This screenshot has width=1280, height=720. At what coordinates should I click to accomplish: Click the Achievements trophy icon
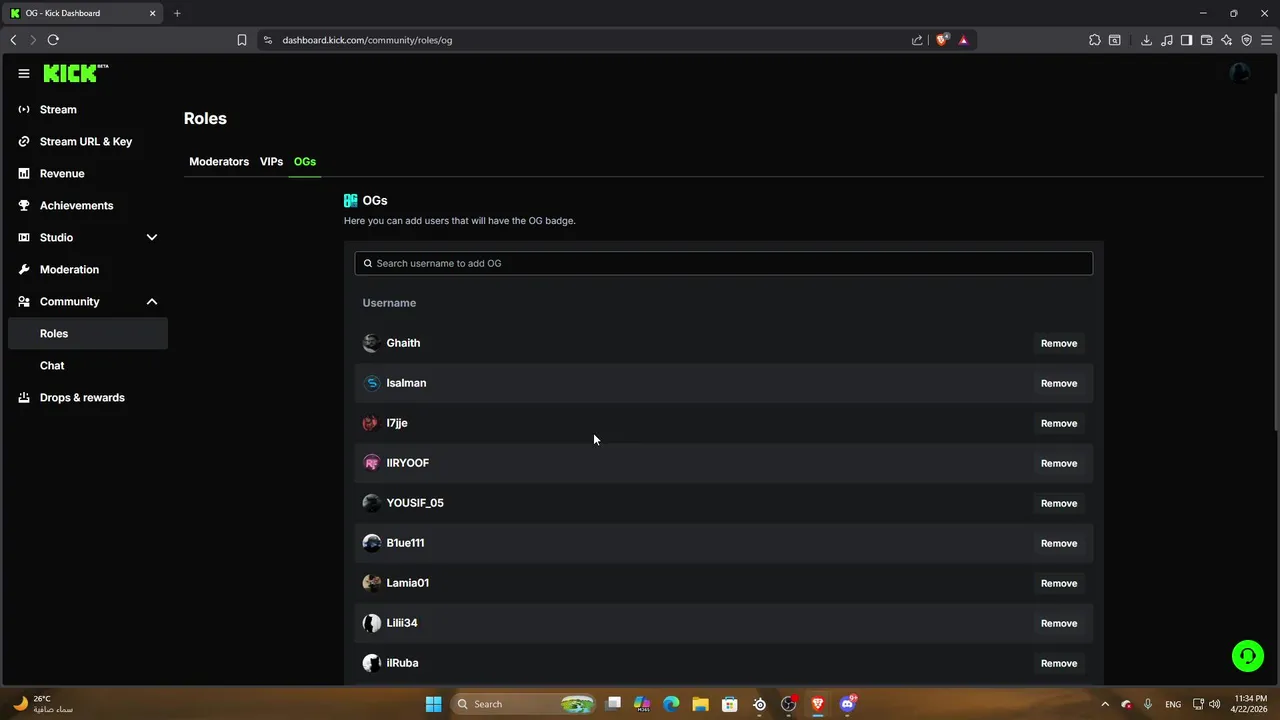click(x=24, y=205)
